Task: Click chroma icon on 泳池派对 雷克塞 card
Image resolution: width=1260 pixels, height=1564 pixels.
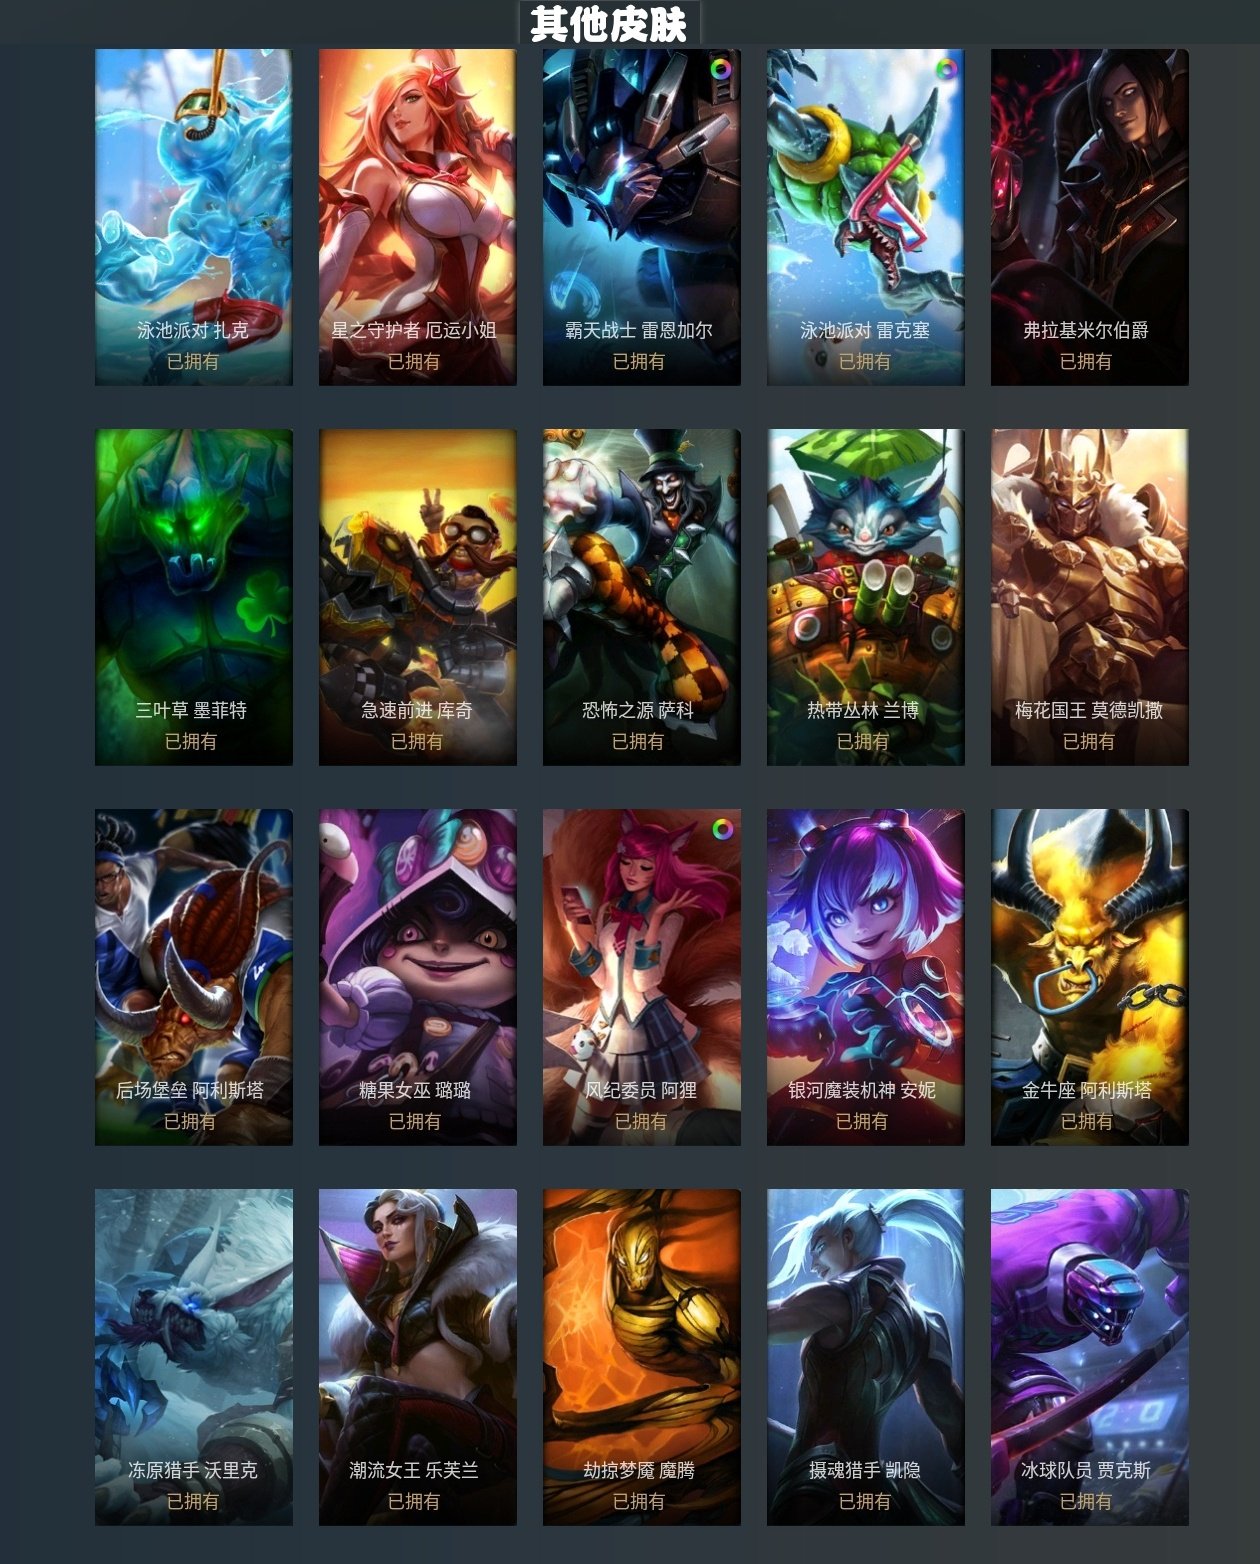Action: tap(945, 70)
